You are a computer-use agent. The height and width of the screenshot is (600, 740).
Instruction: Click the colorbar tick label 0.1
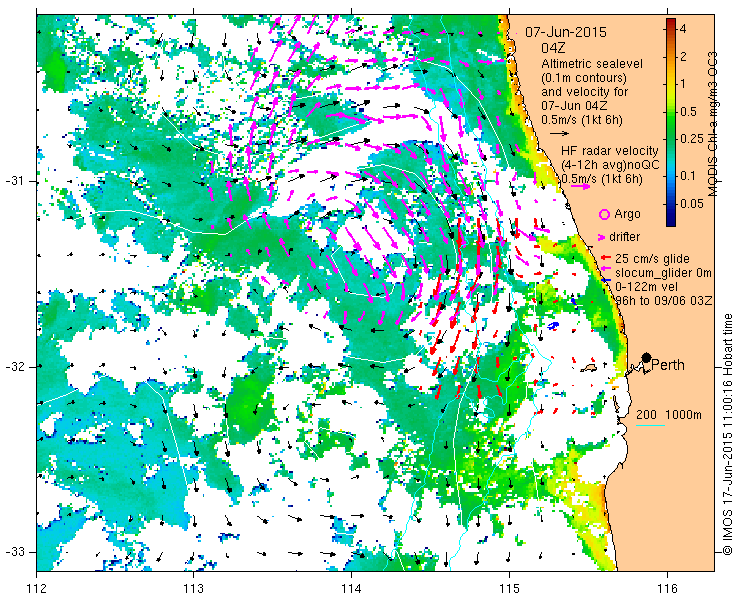pos(688,176)
